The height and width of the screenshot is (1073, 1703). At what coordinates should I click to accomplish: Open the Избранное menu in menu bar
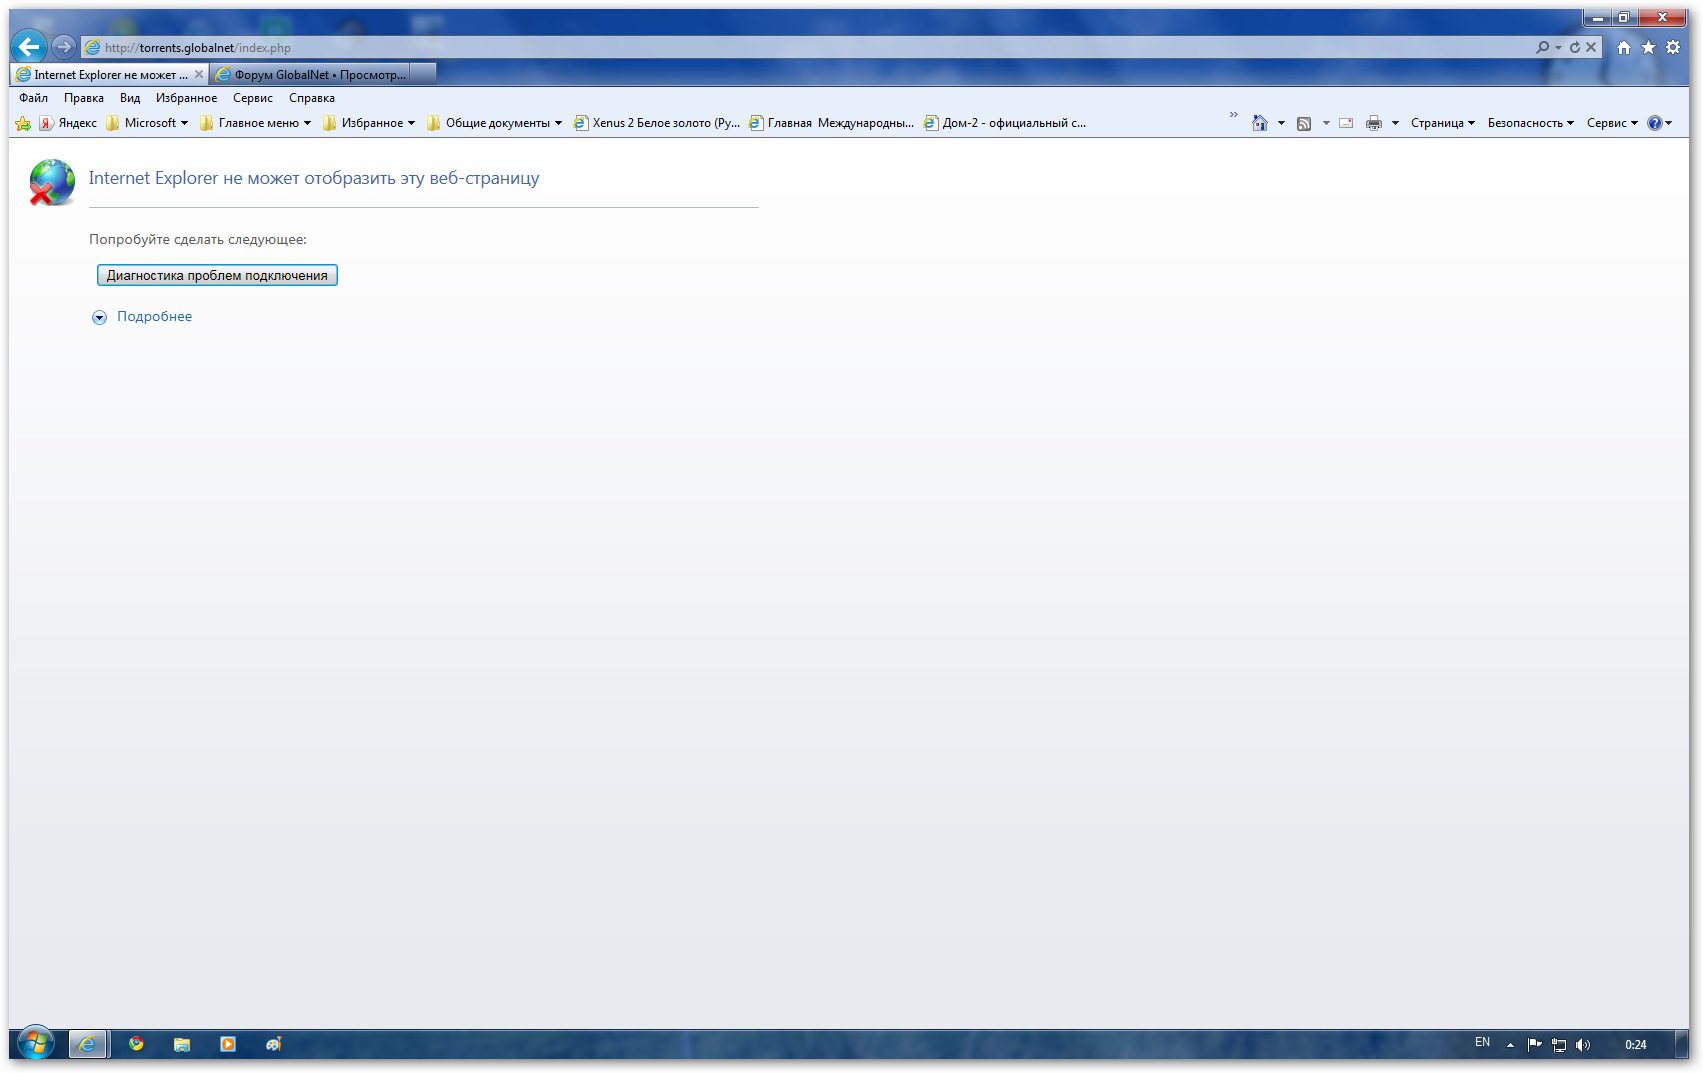click(x=186, y=98)
